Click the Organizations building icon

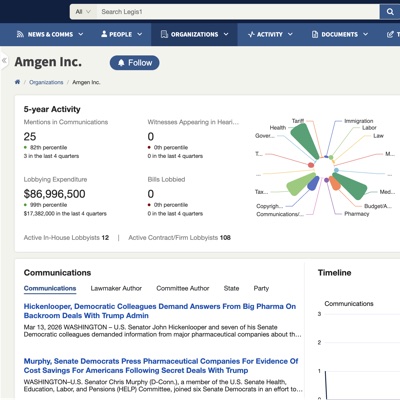164,34
